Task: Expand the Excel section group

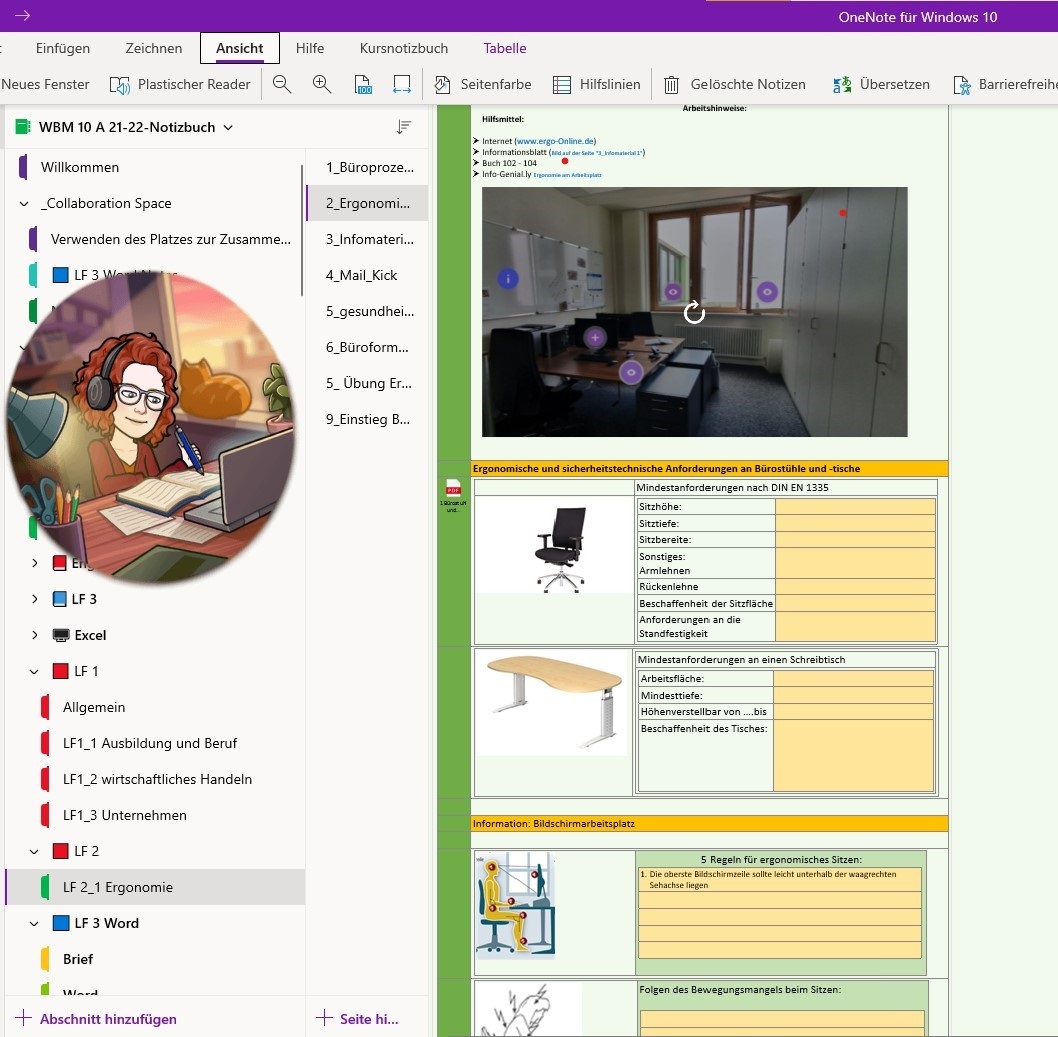Action: click(x=34, y=635)
